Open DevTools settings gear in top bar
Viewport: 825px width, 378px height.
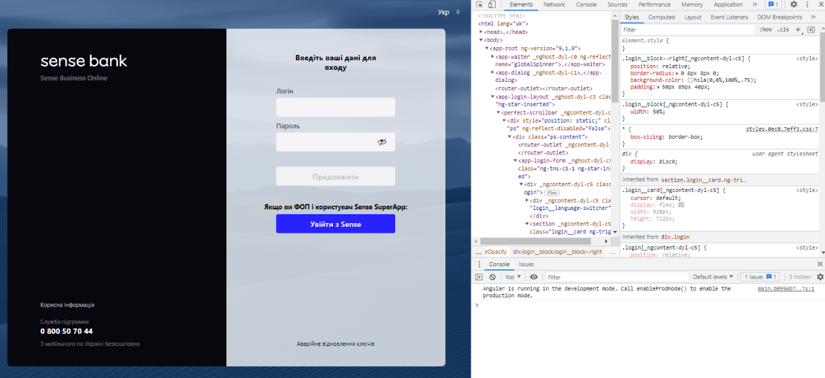click(794, 4)
